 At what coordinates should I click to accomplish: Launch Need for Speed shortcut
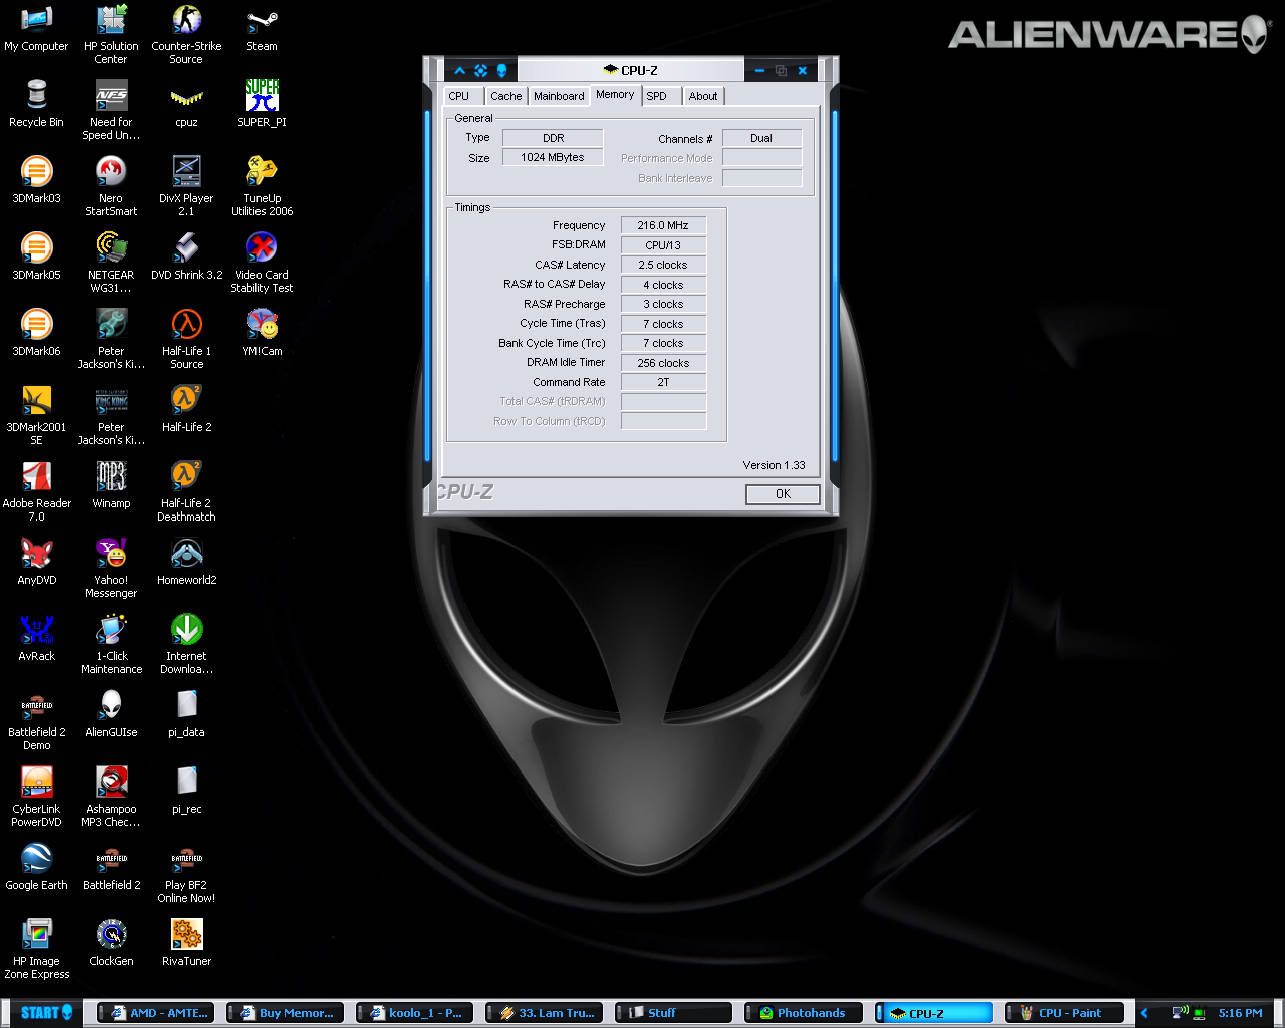111,111
